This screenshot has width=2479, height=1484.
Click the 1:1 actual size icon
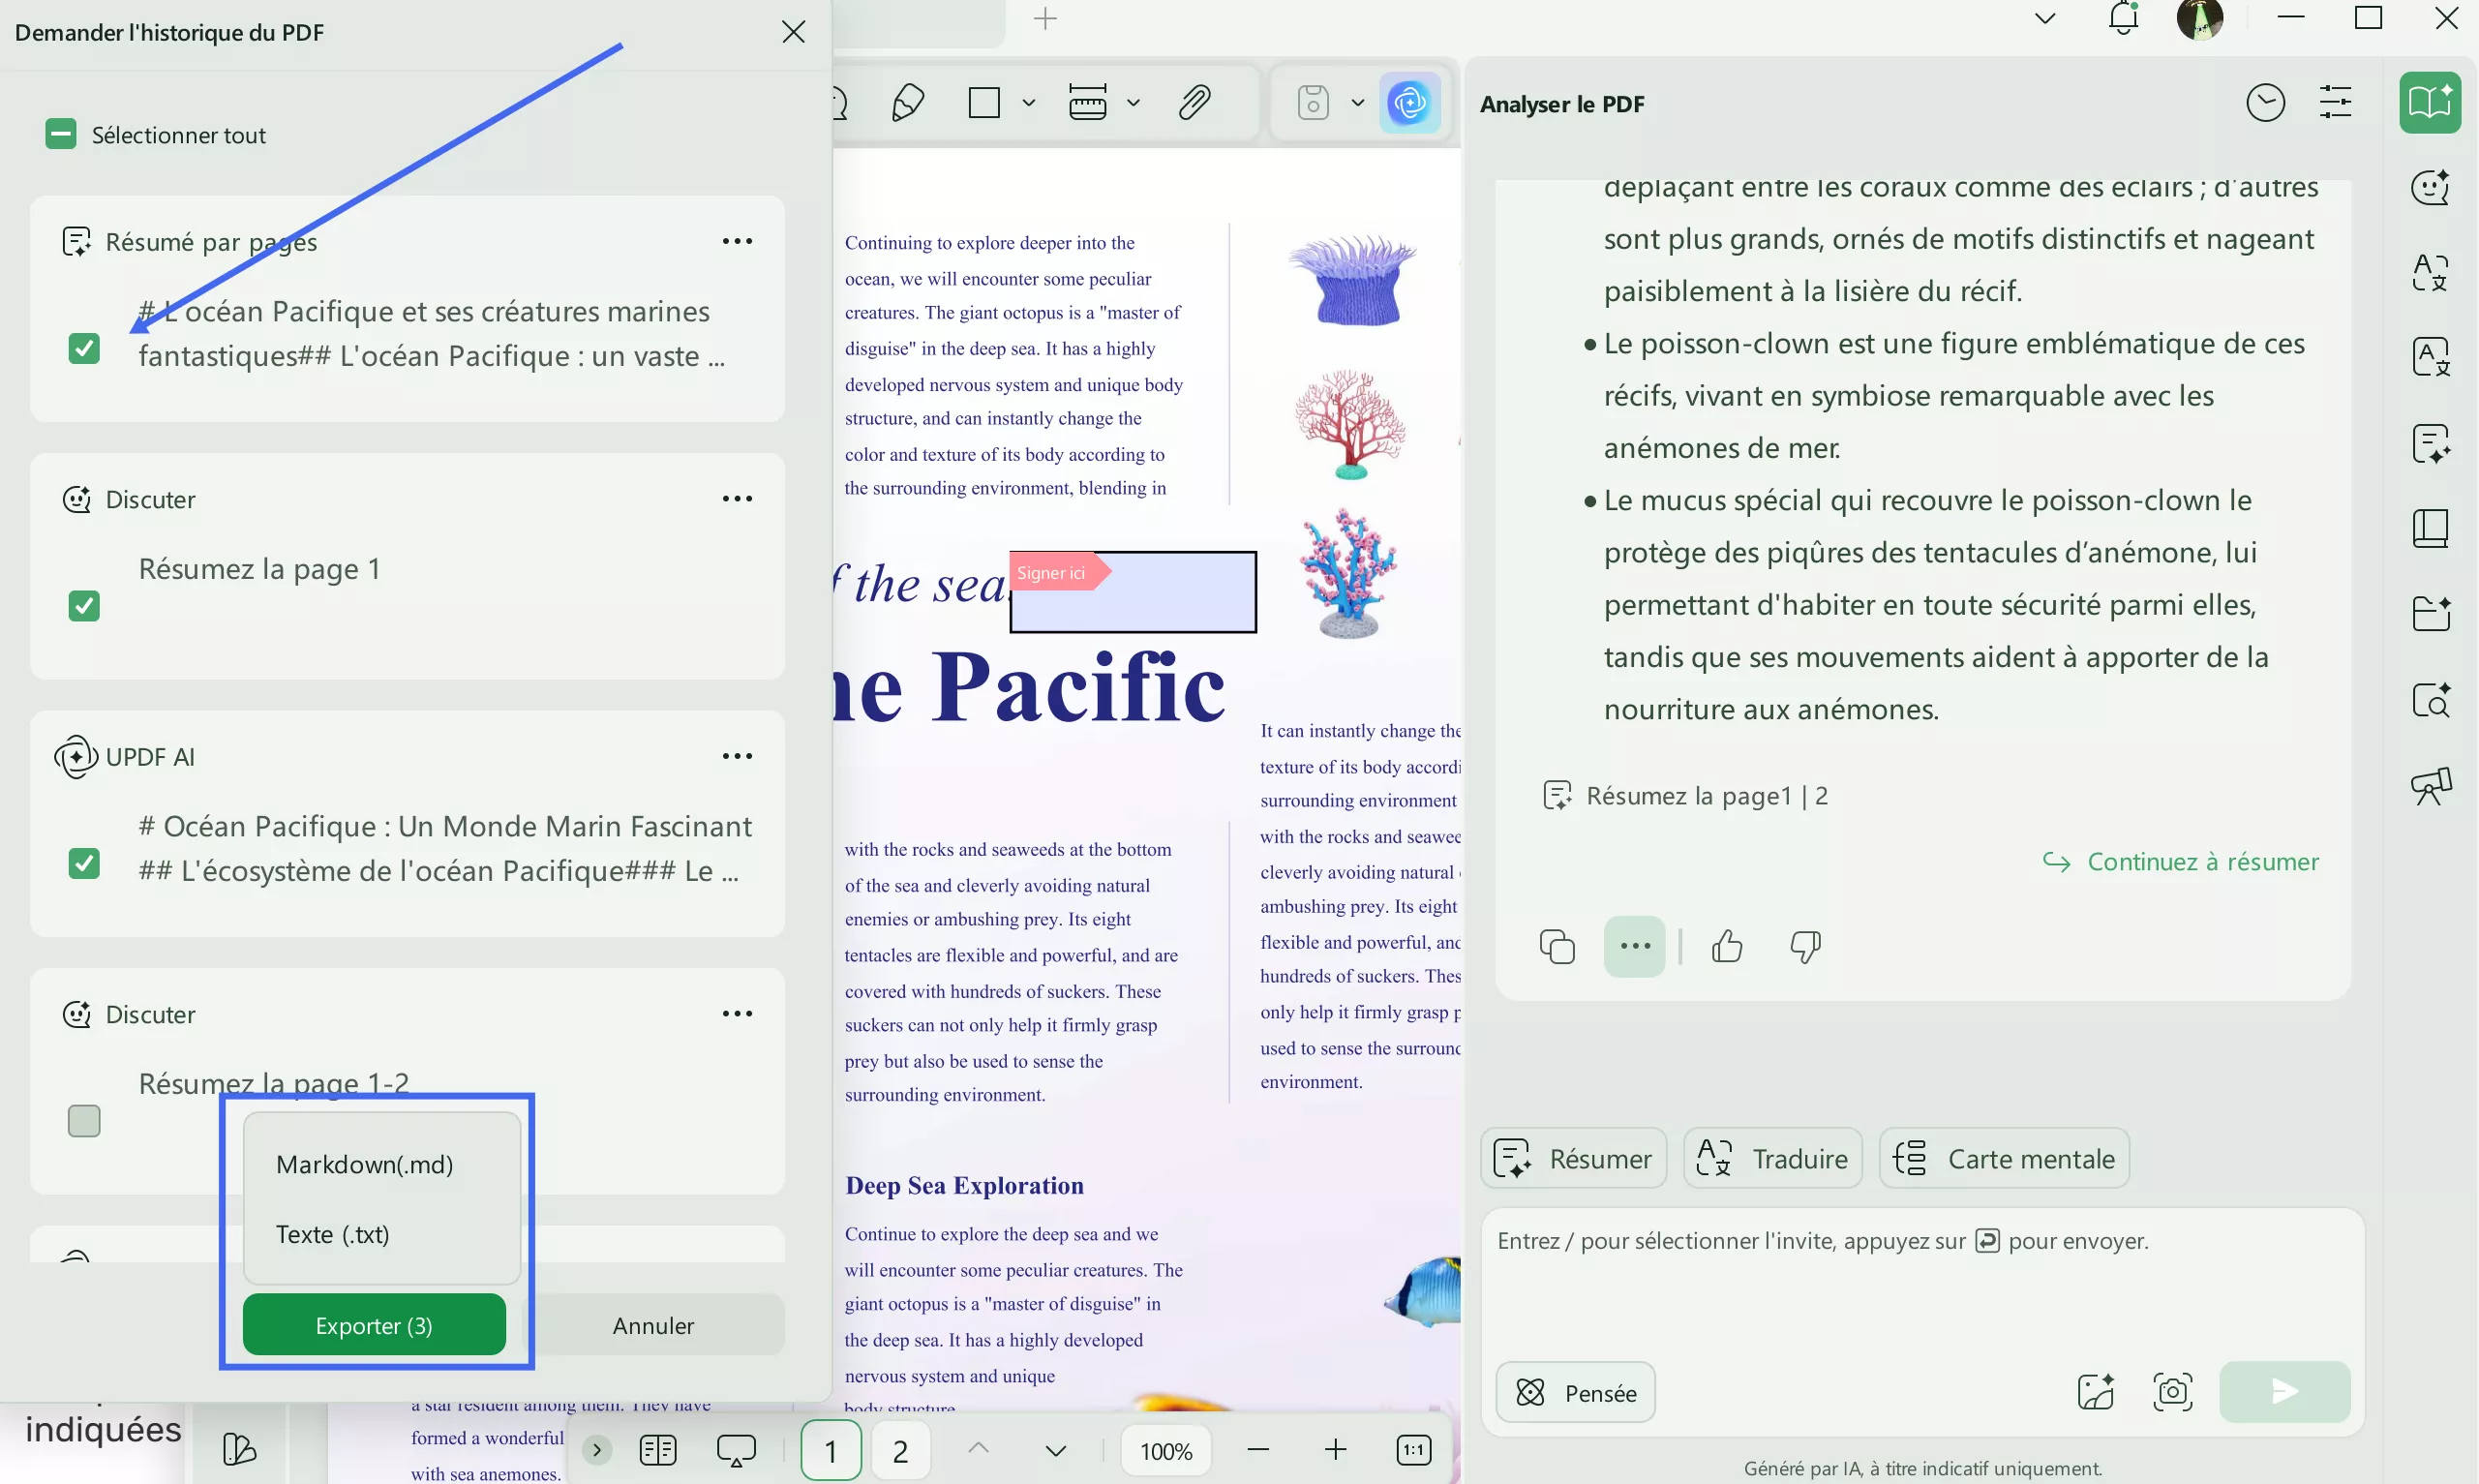(x=1413, y=1449)
